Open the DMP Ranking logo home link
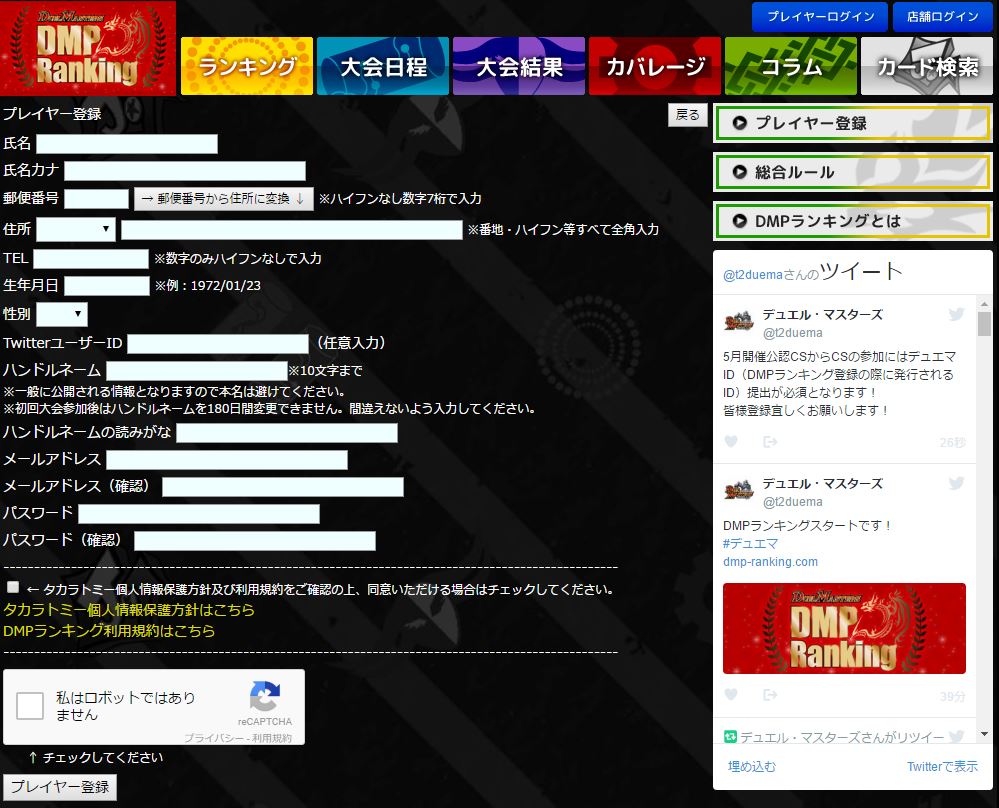This screenshot has height=808, width=999. pos(88,48)
